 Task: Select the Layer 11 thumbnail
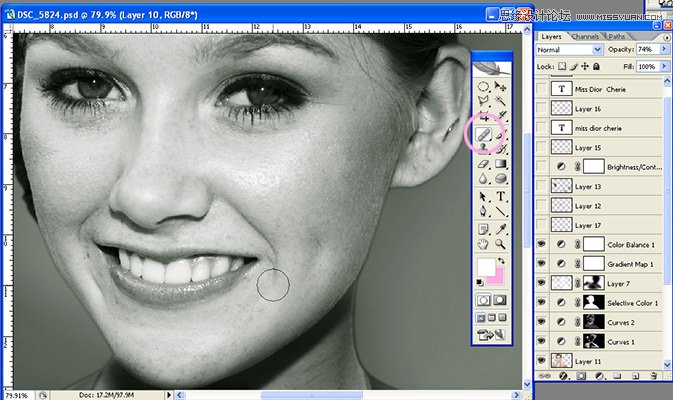(x=561, y=361)
